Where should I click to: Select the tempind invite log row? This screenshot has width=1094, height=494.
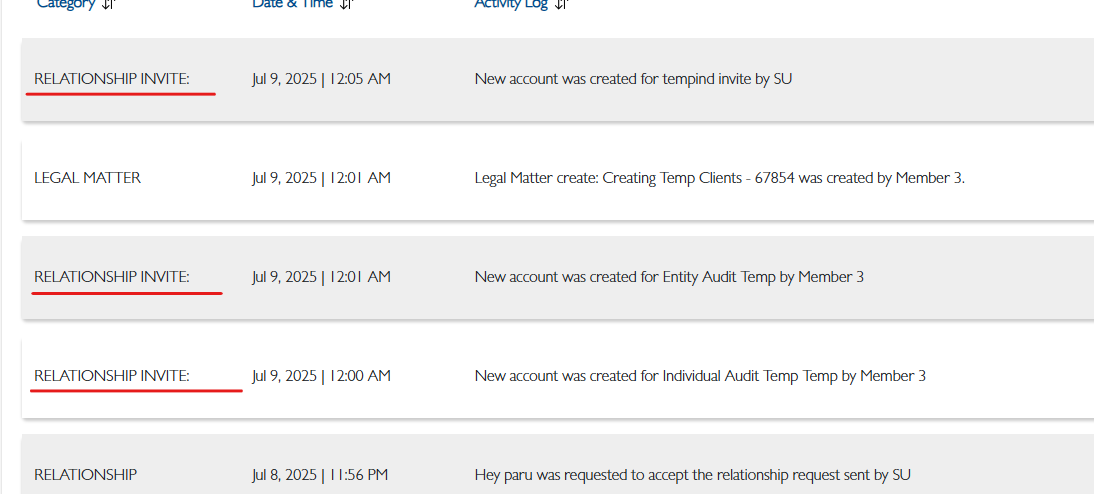pyautogui.click(x=558, y=79)
